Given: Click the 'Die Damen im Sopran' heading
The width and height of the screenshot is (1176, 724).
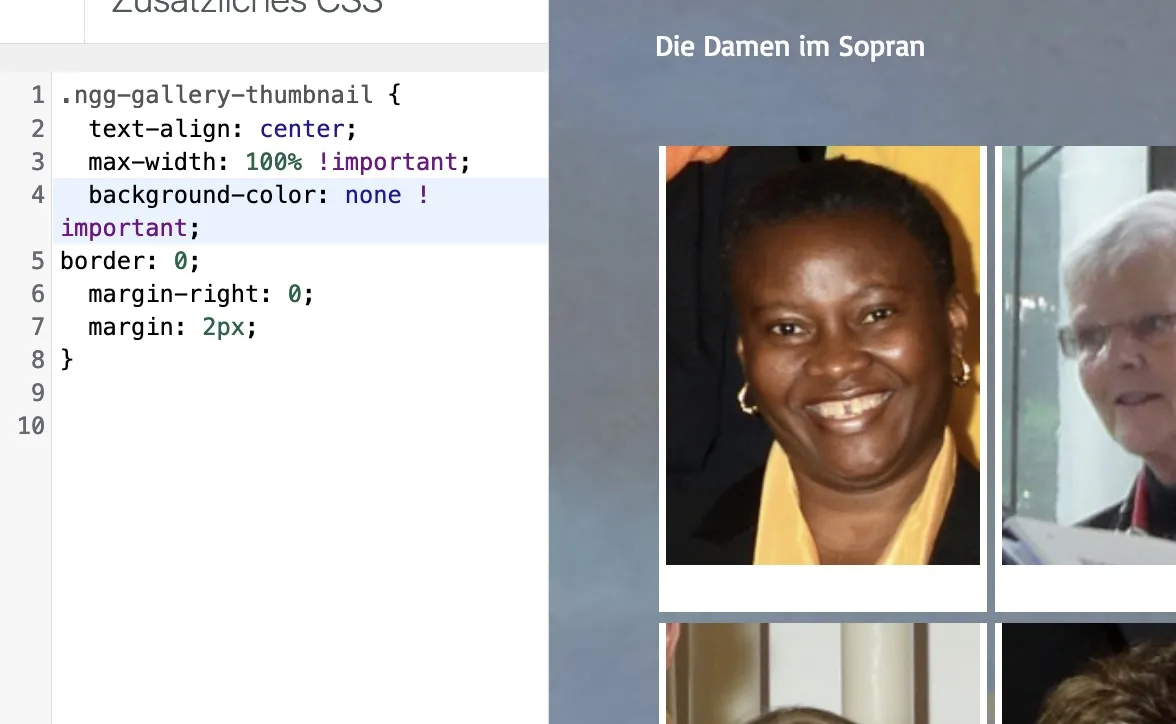Looking at the screenshot, I should 790,47.
